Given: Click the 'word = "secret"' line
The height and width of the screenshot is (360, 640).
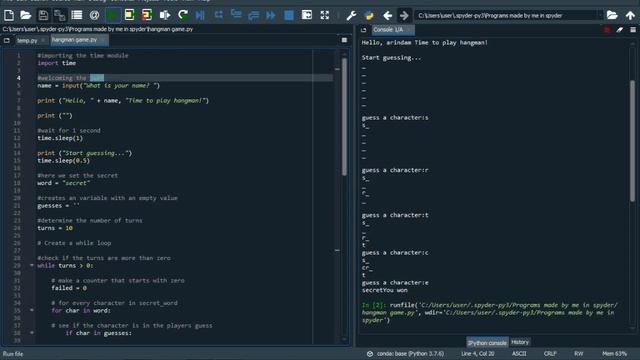Looking at the screenshot, I should (x=63, y=183).
